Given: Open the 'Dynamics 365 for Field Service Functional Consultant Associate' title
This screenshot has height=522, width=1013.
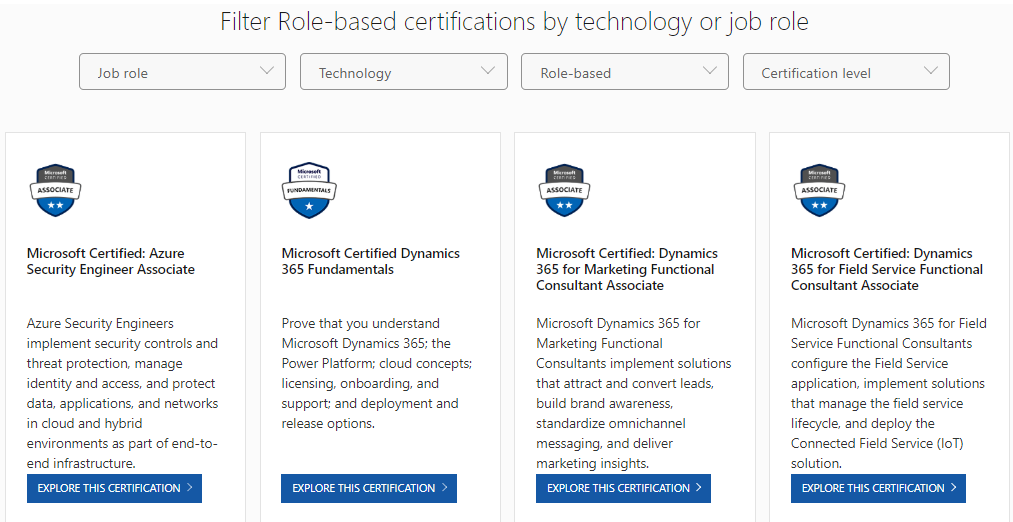Looking at the screenshot, I should pos(887,269).
